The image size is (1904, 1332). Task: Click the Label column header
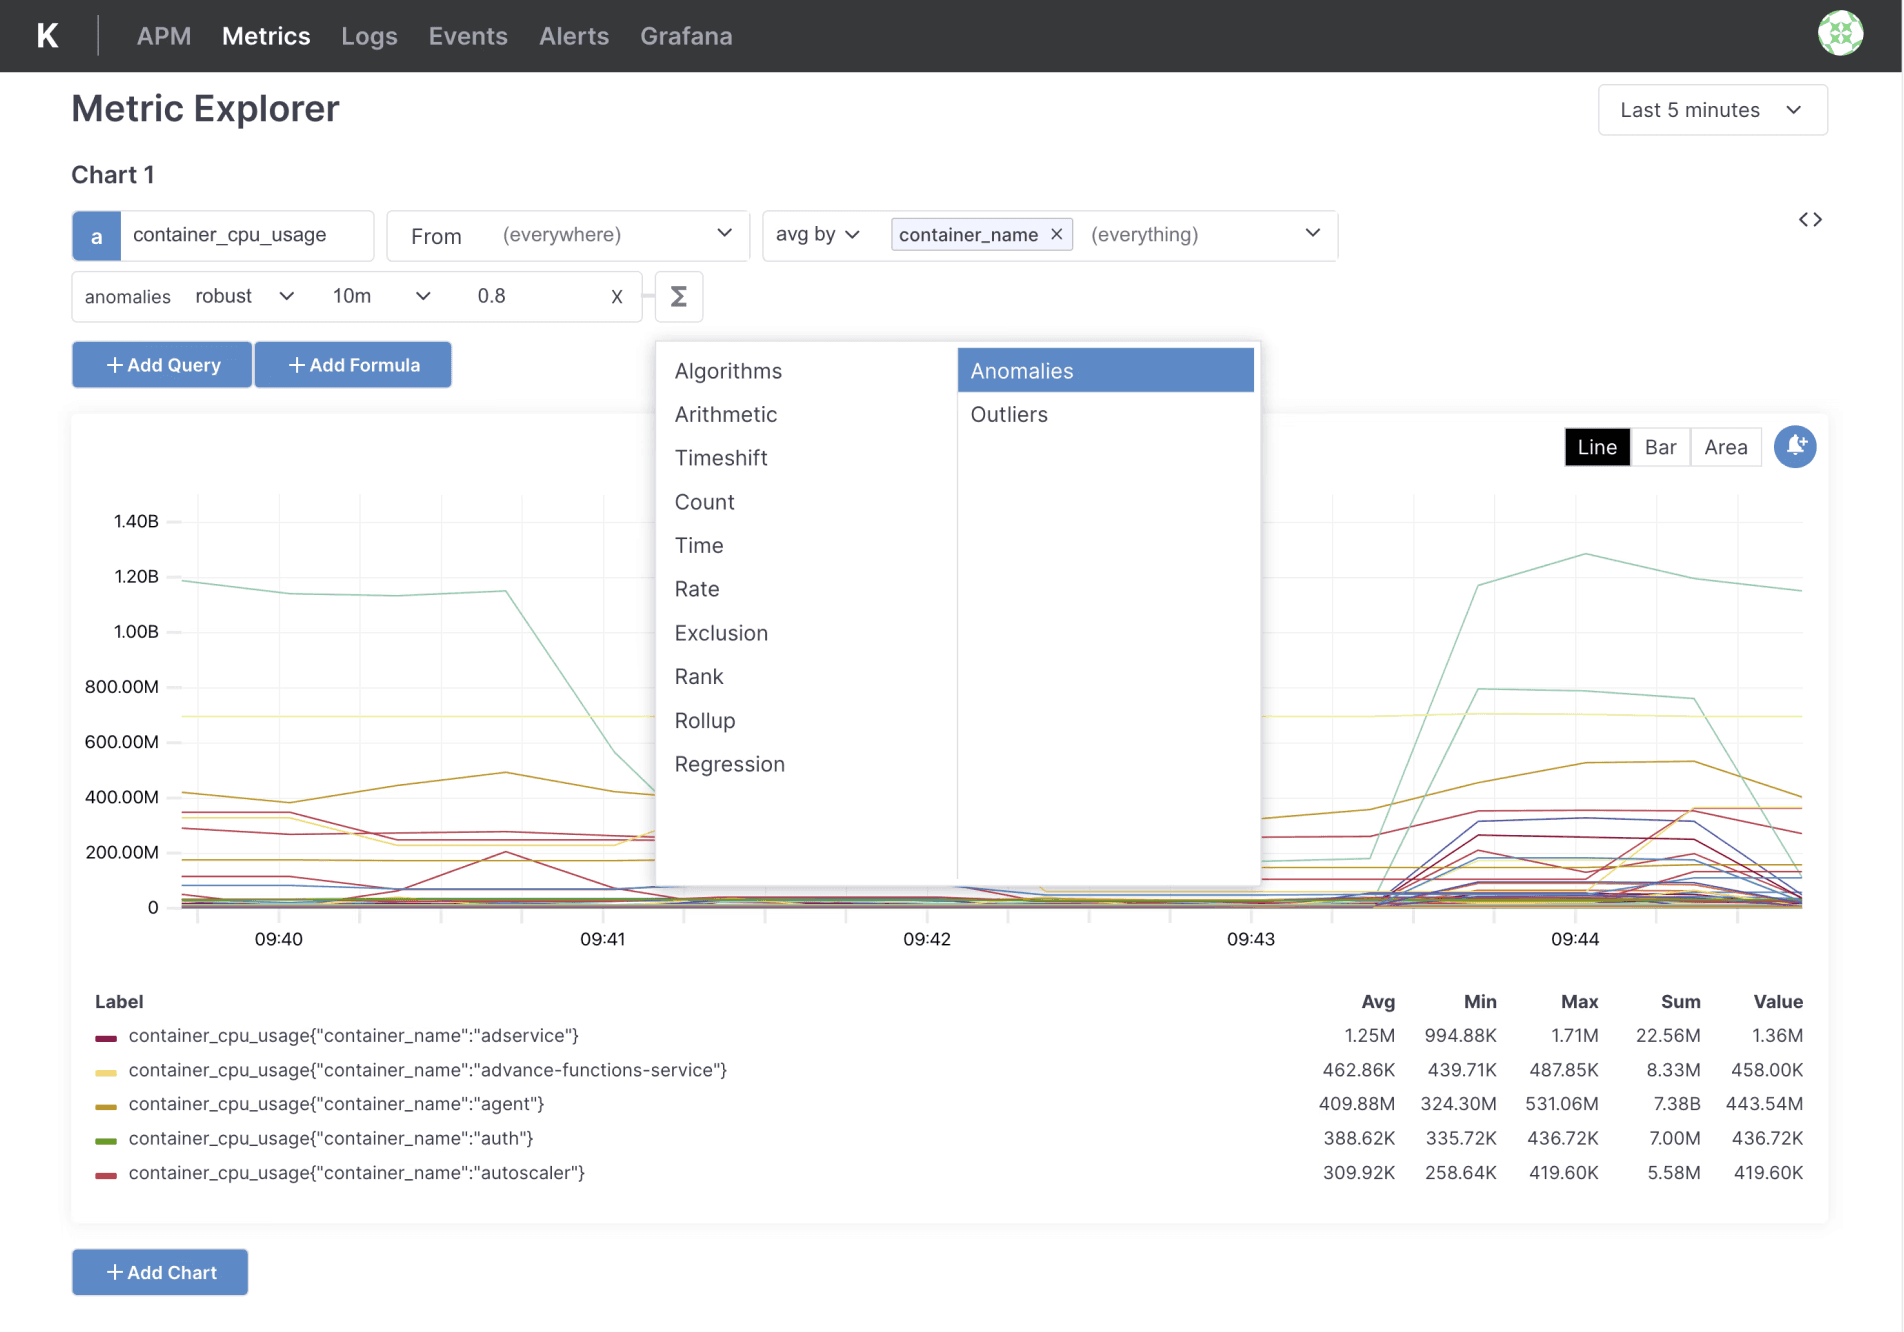(x=119, y=1002)
